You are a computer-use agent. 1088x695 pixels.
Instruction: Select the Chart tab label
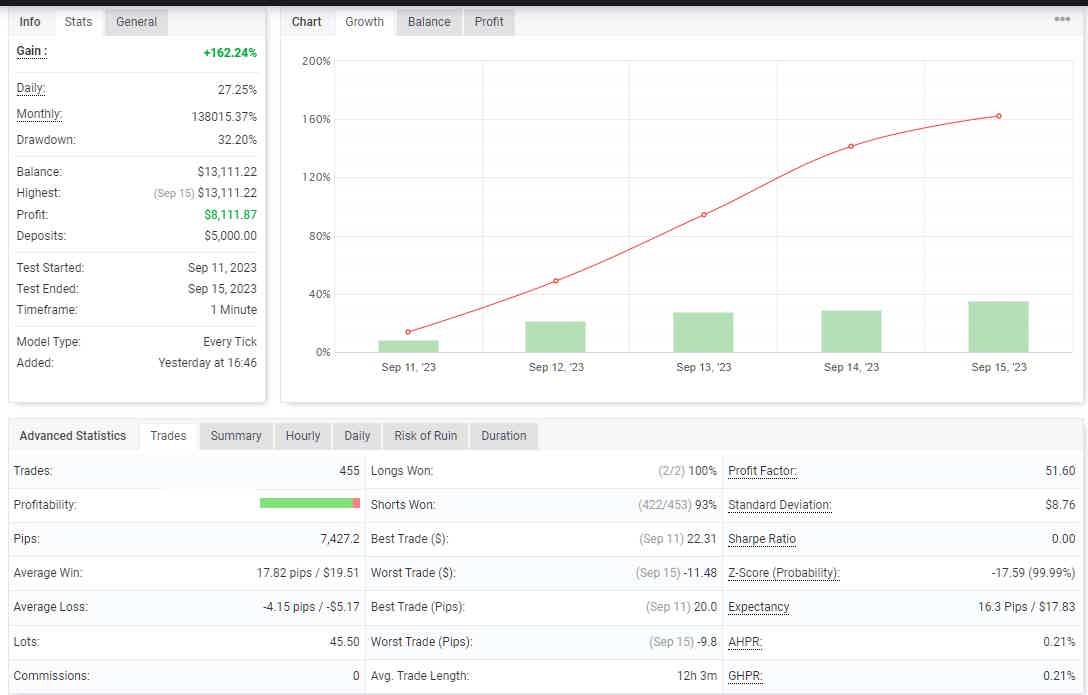306,22
